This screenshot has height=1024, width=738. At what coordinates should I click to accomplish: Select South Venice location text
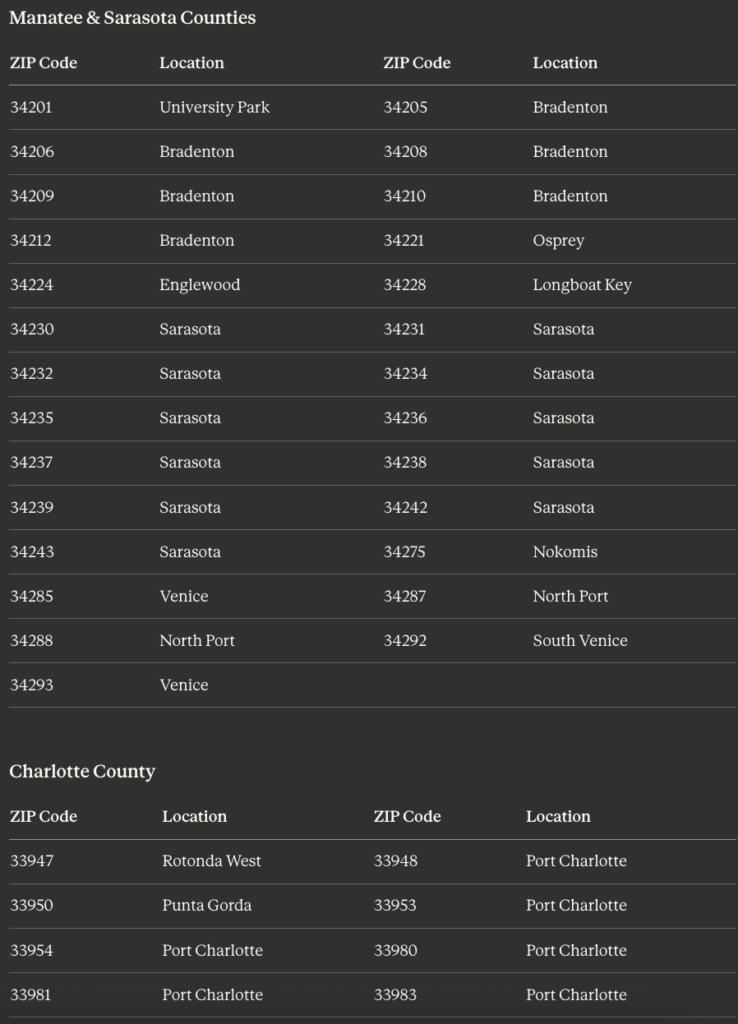tap(580, 641)
